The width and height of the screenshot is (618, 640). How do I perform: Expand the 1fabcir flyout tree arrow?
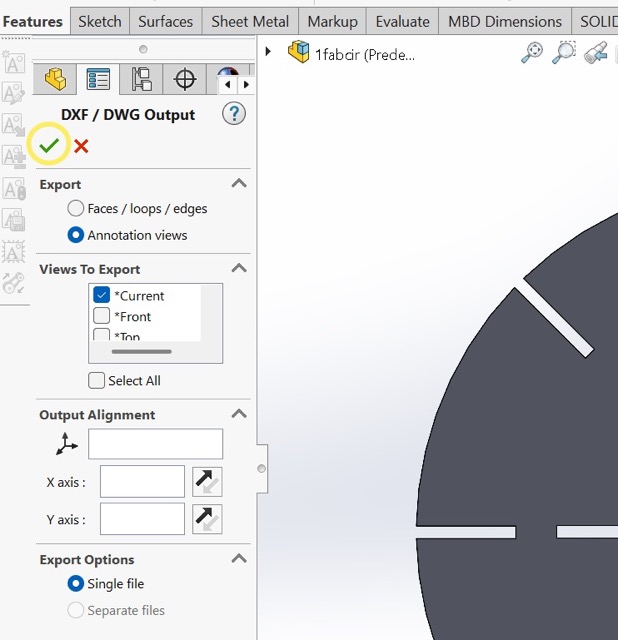(x=268, y=51)
